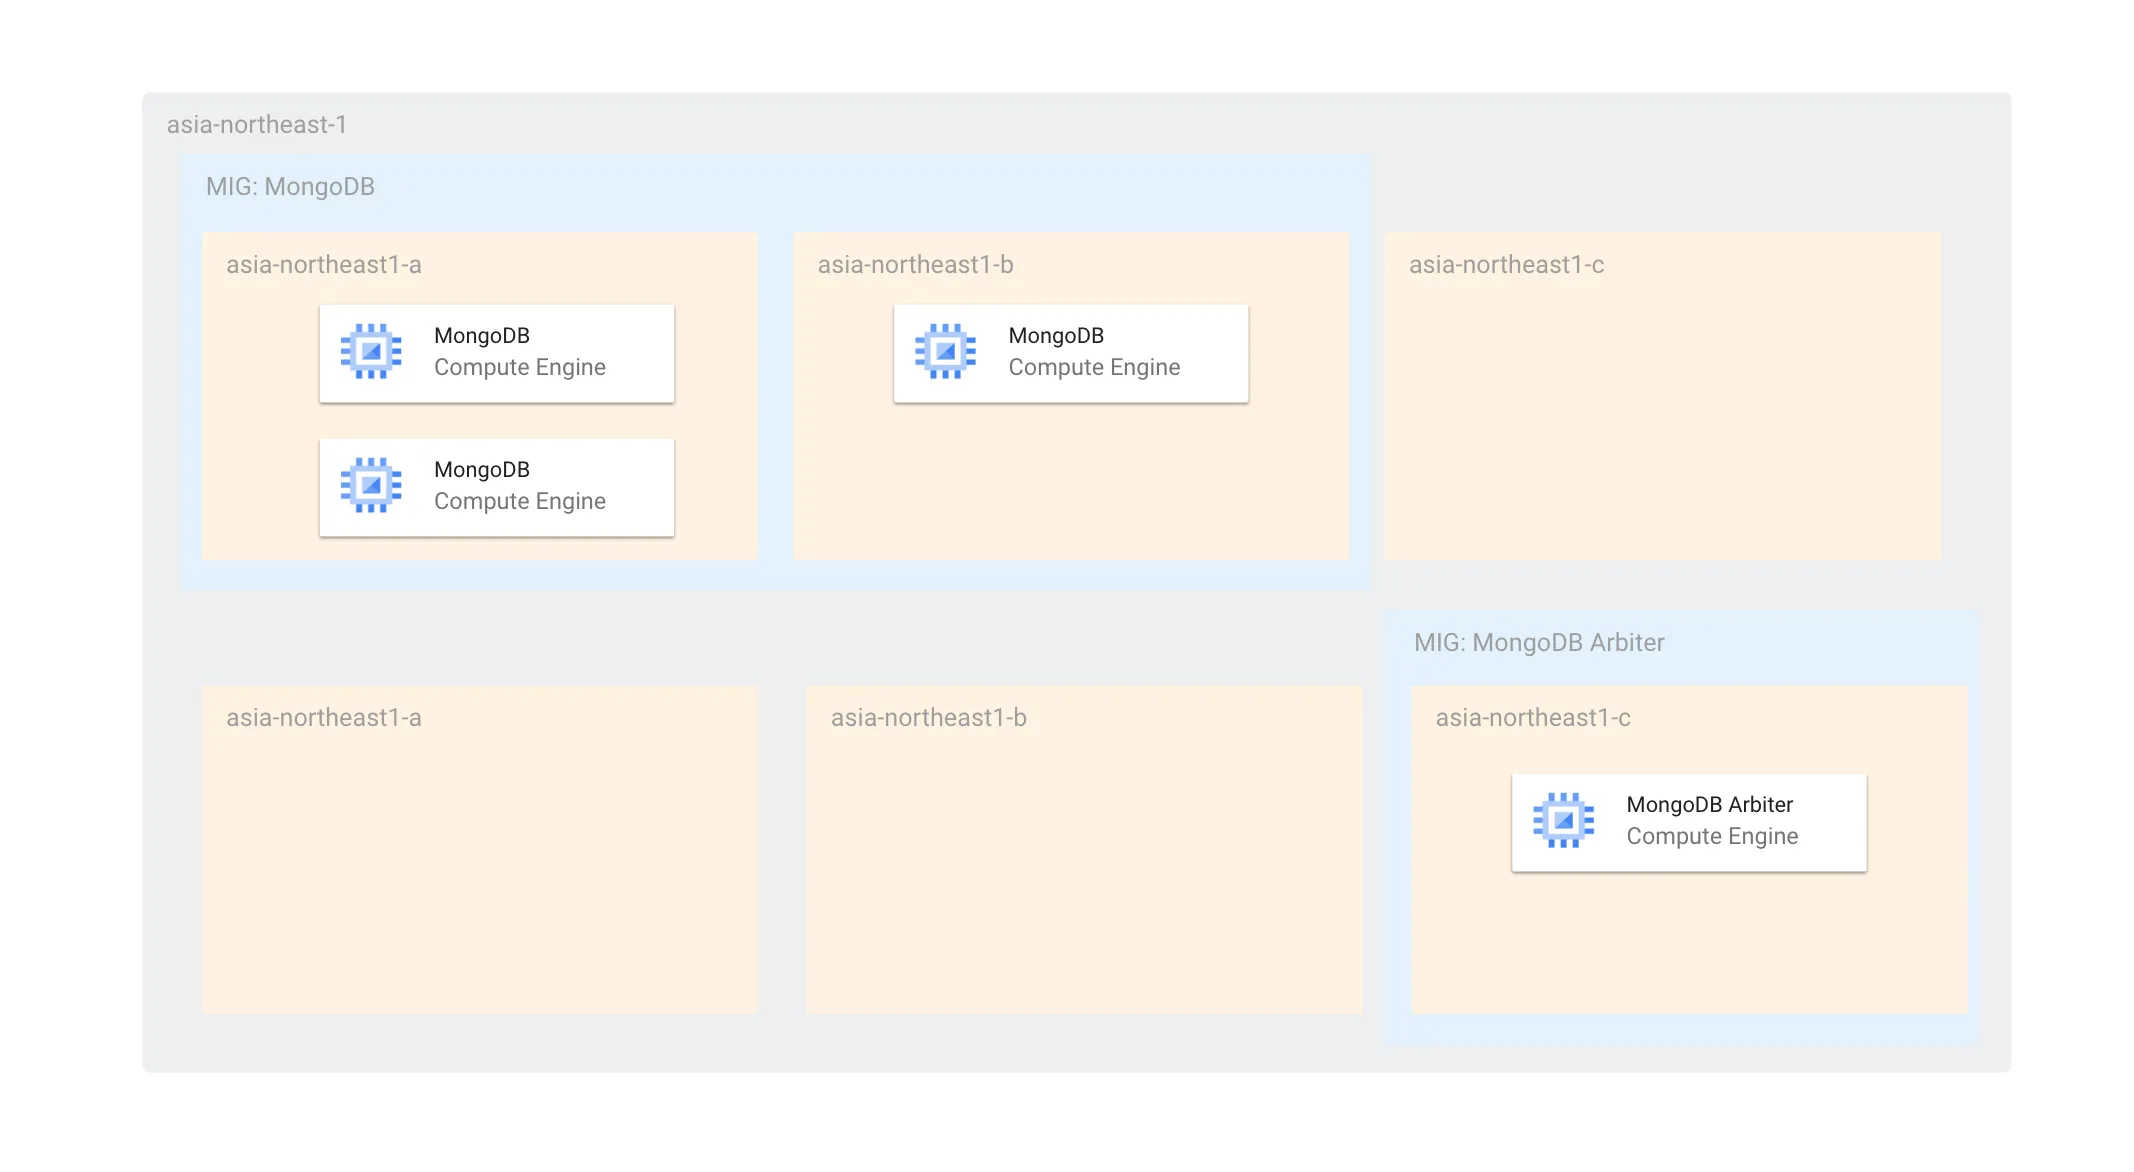The width and height of the screenshot is (2134, 1172).
Task: Click the upper asia-northeast1-c zone label
Action: coord(1506,265)
